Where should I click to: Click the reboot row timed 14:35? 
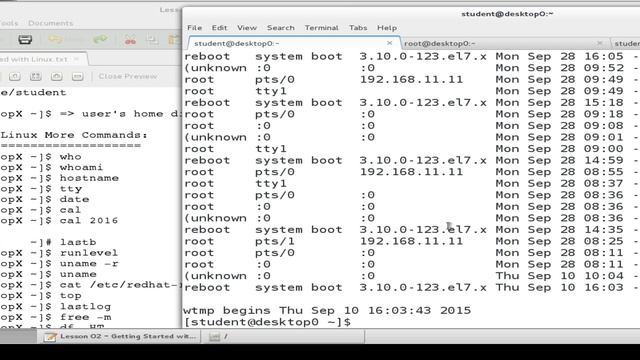411,229
